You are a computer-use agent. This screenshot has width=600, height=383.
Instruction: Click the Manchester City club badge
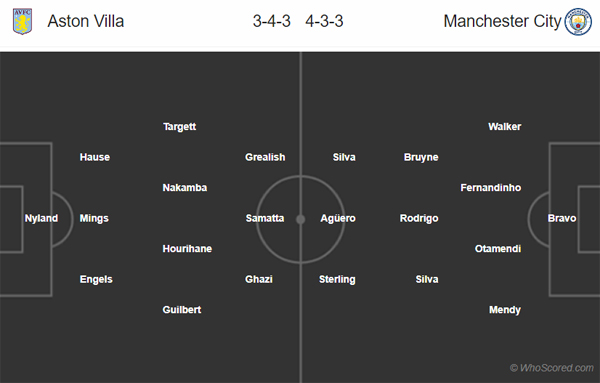coord(578,22)
